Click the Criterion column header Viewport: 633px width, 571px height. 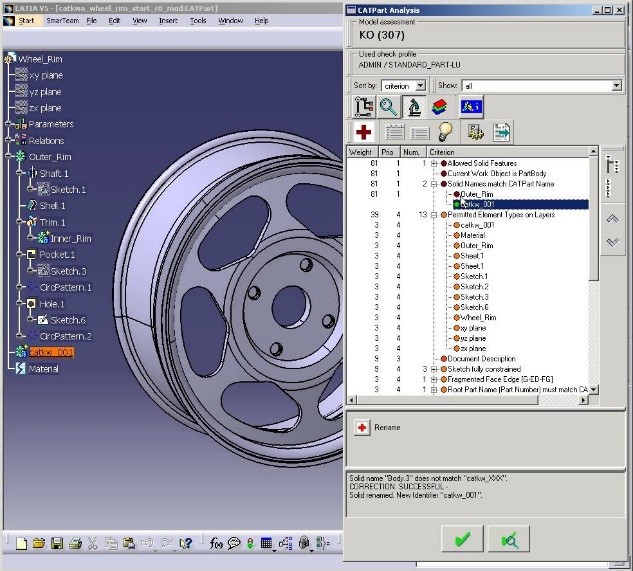pyautogui.click(x=508, y=152)
